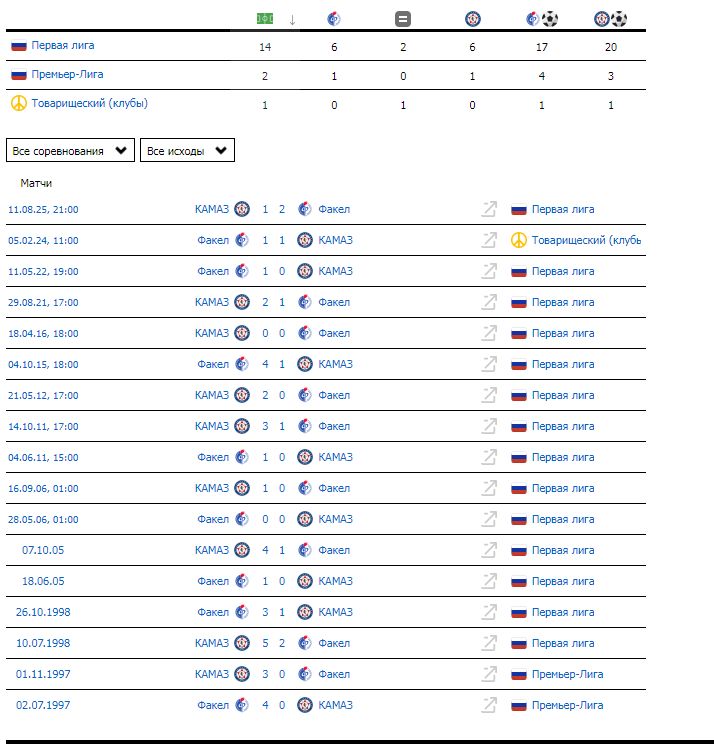
Task: Click Факел team name in 18.06.05 match
Action: point(213,581)
